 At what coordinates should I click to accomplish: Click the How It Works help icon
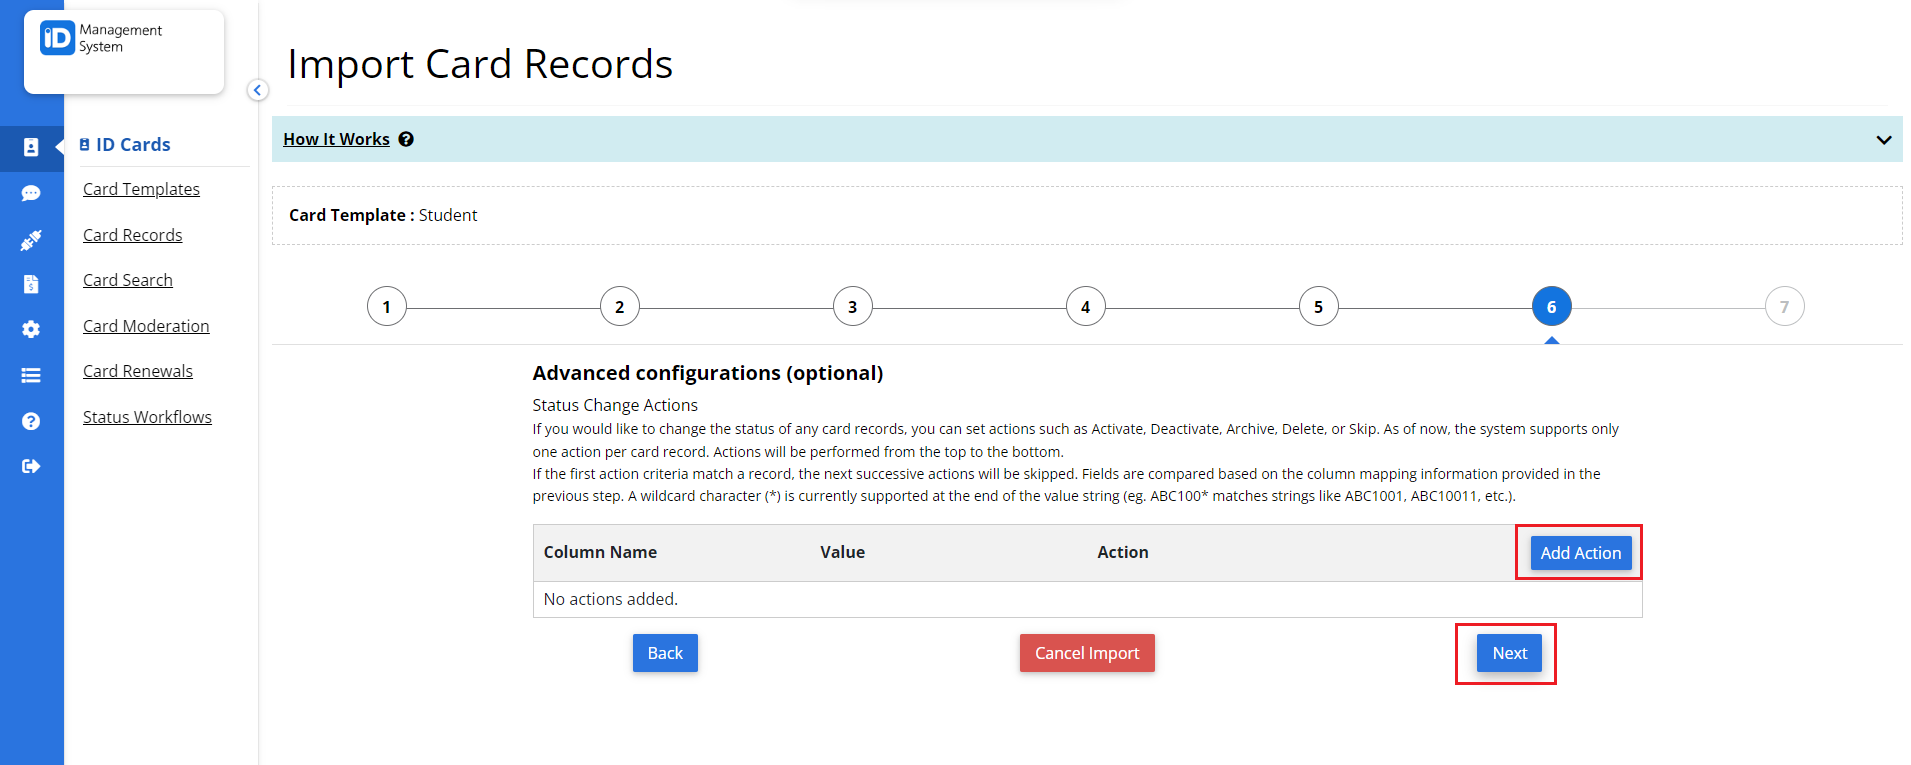point(405,139)
